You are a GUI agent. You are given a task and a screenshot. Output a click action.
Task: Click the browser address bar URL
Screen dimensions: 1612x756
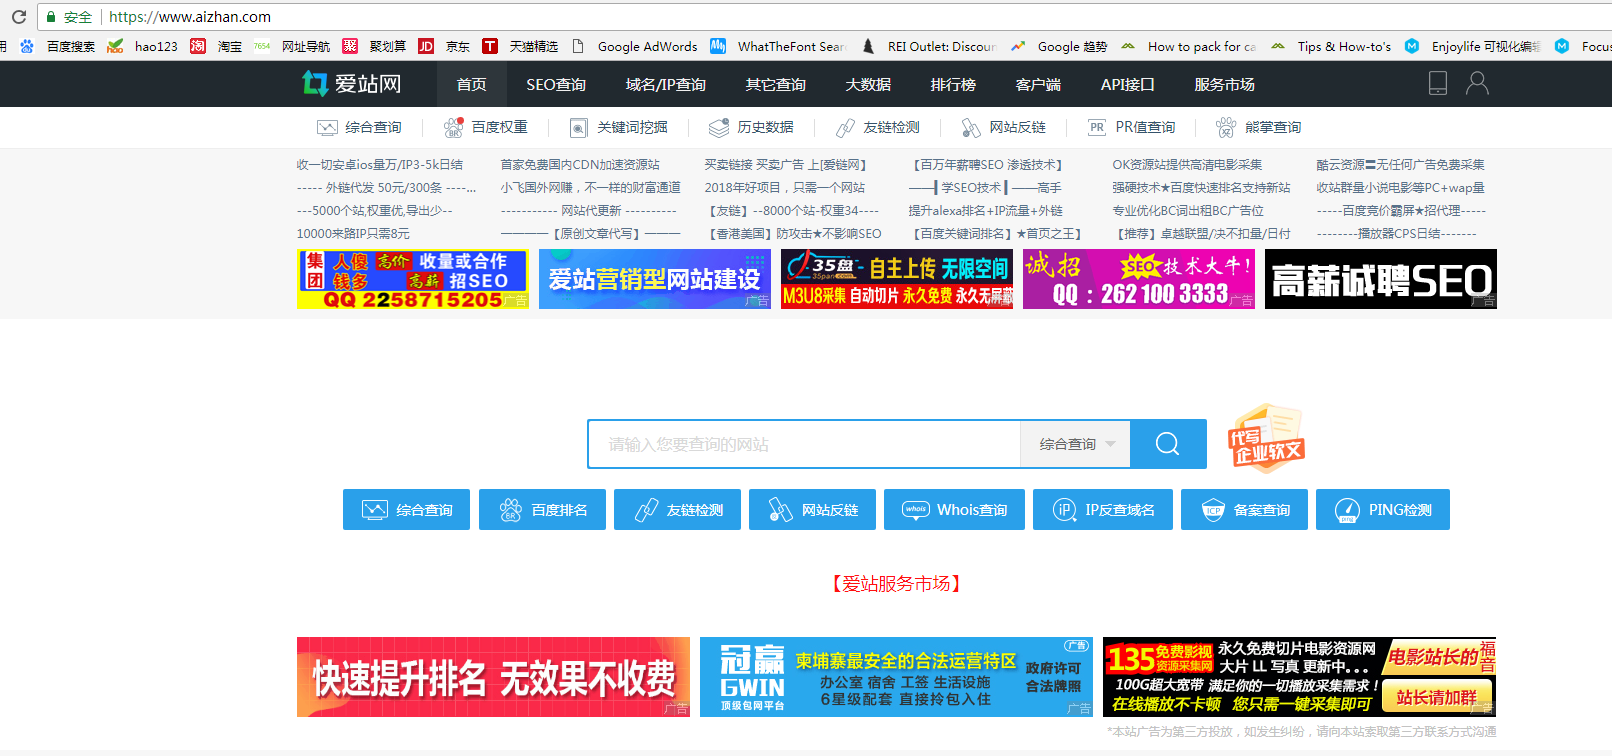coord(190,17)
